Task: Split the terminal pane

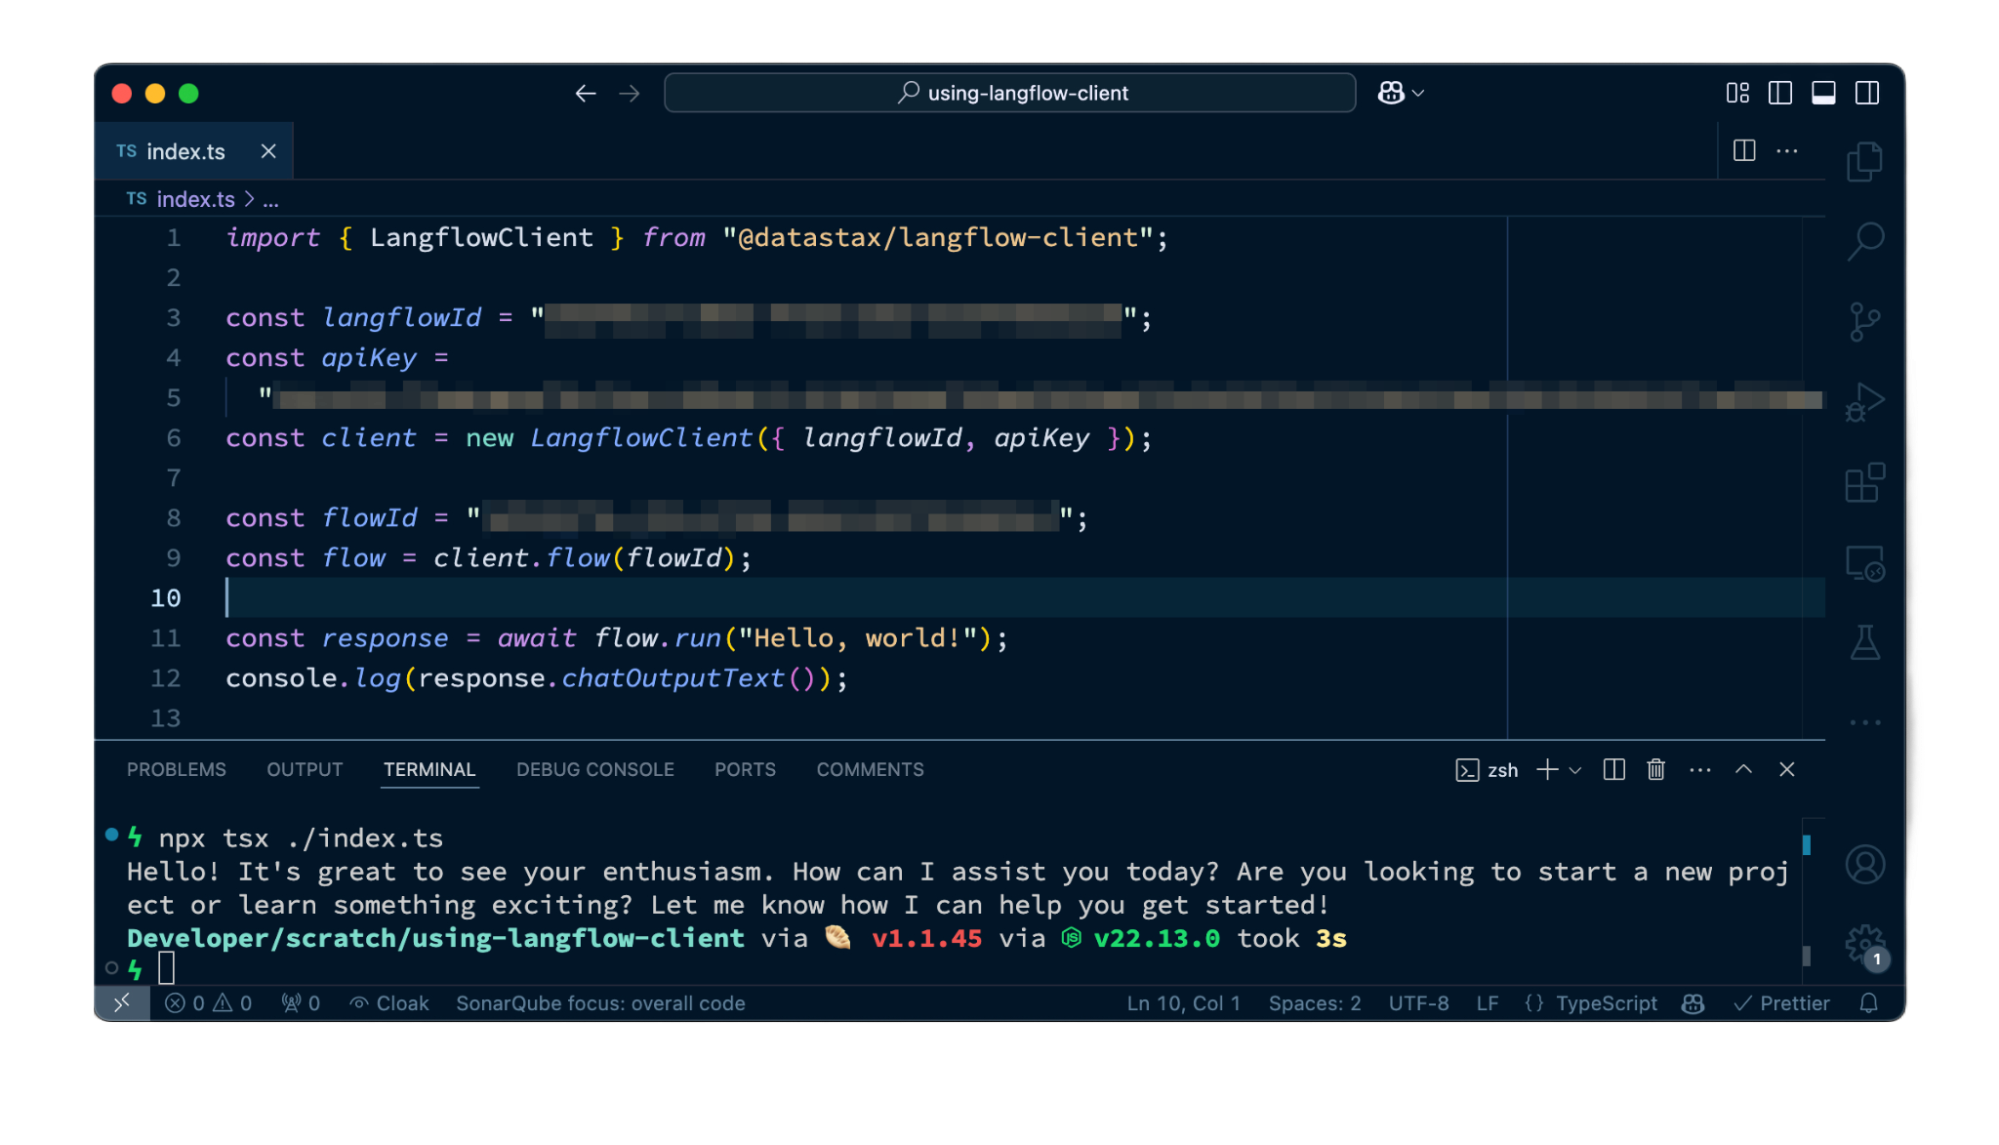Action: click(1613, 770)
